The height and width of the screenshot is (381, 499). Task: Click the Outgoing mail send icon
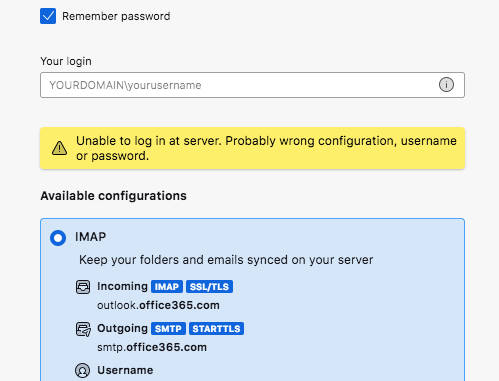tap(83, 329)
